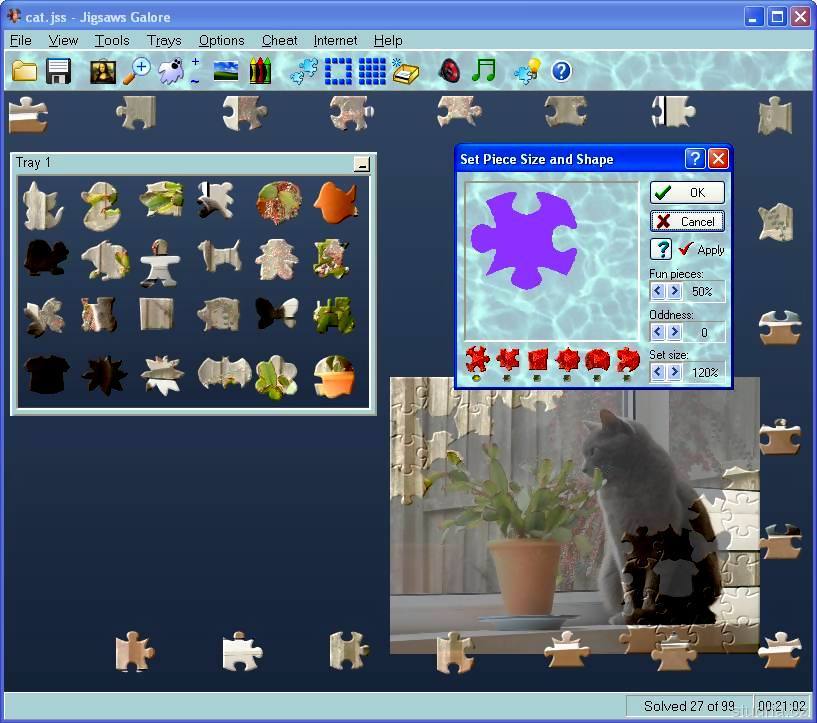Click the floppy disk save icon
The image size is (817, 723).
coord(59,71)
